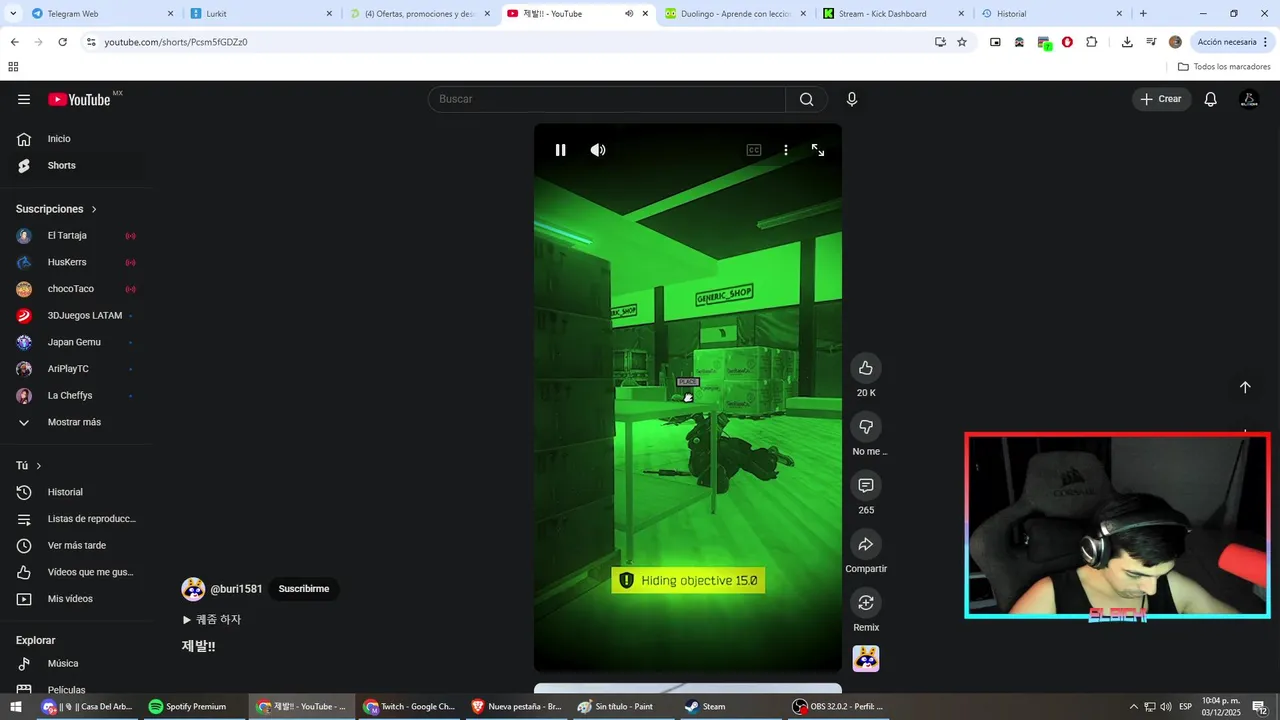
Task: Open a new browser tab
Action: [1143, 14]
